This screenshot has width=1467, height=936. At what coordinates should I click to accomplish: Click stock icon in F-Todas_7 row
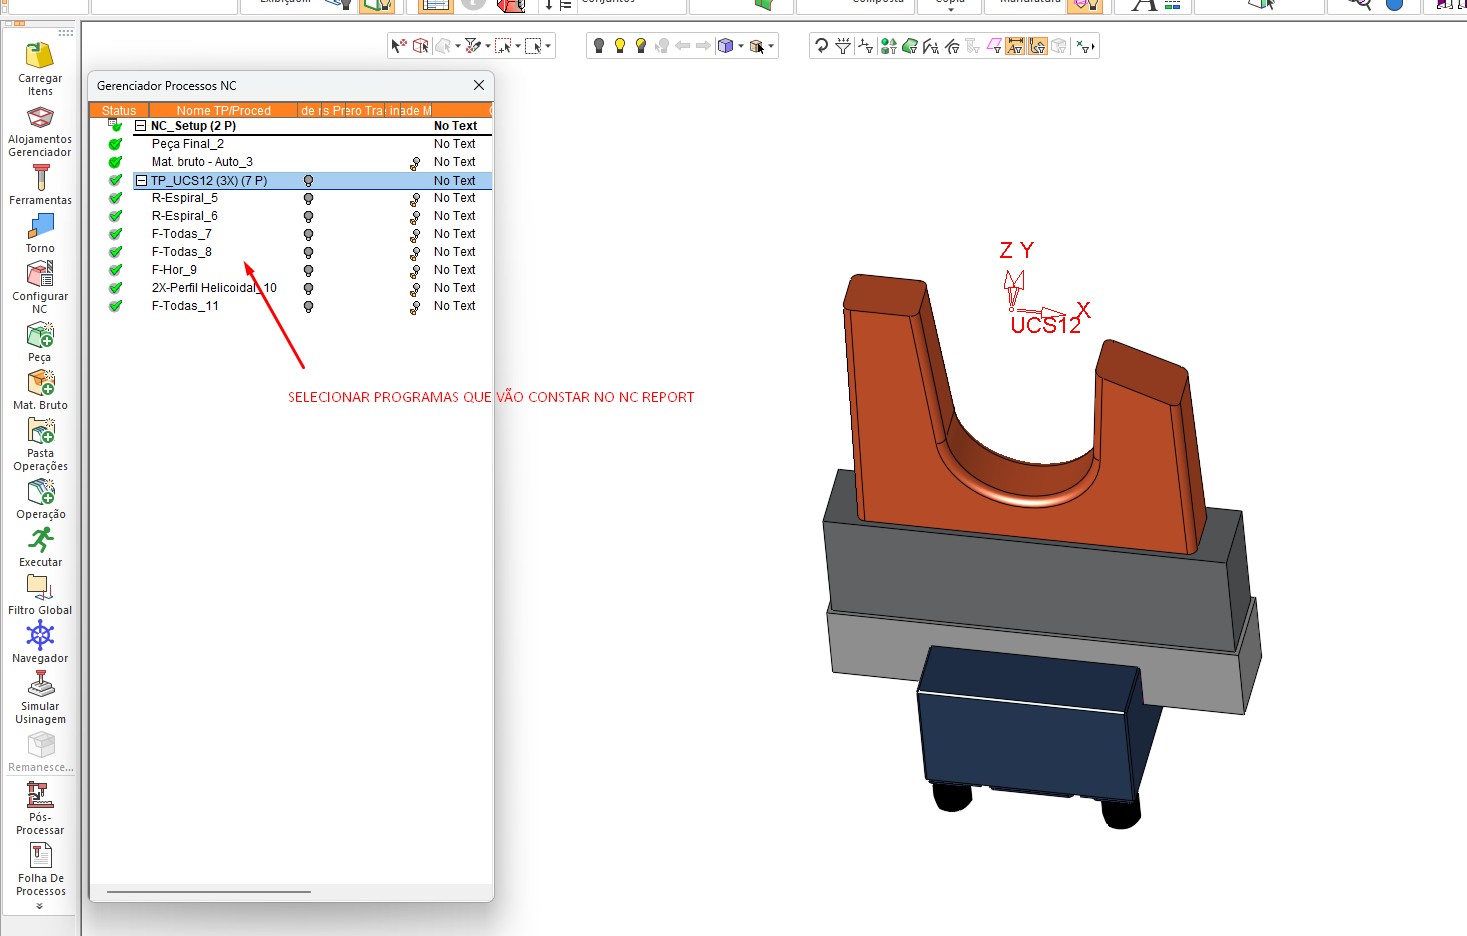pos(414,235)
